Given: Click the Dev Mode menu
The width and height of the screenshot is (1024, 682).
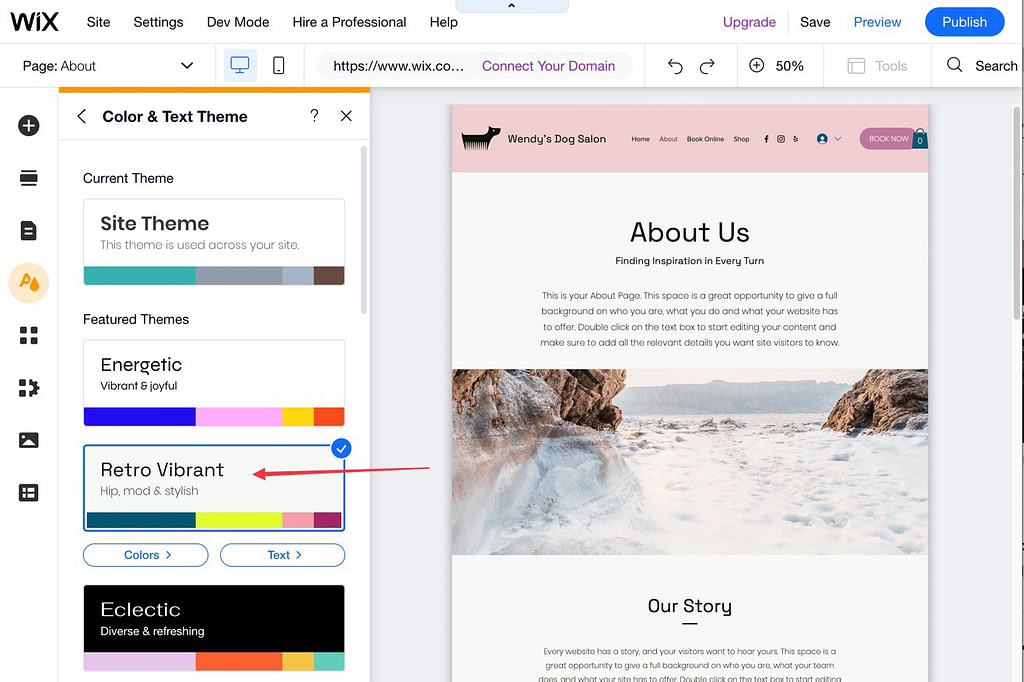Looking at the screenshot, I should coord(237,21).
